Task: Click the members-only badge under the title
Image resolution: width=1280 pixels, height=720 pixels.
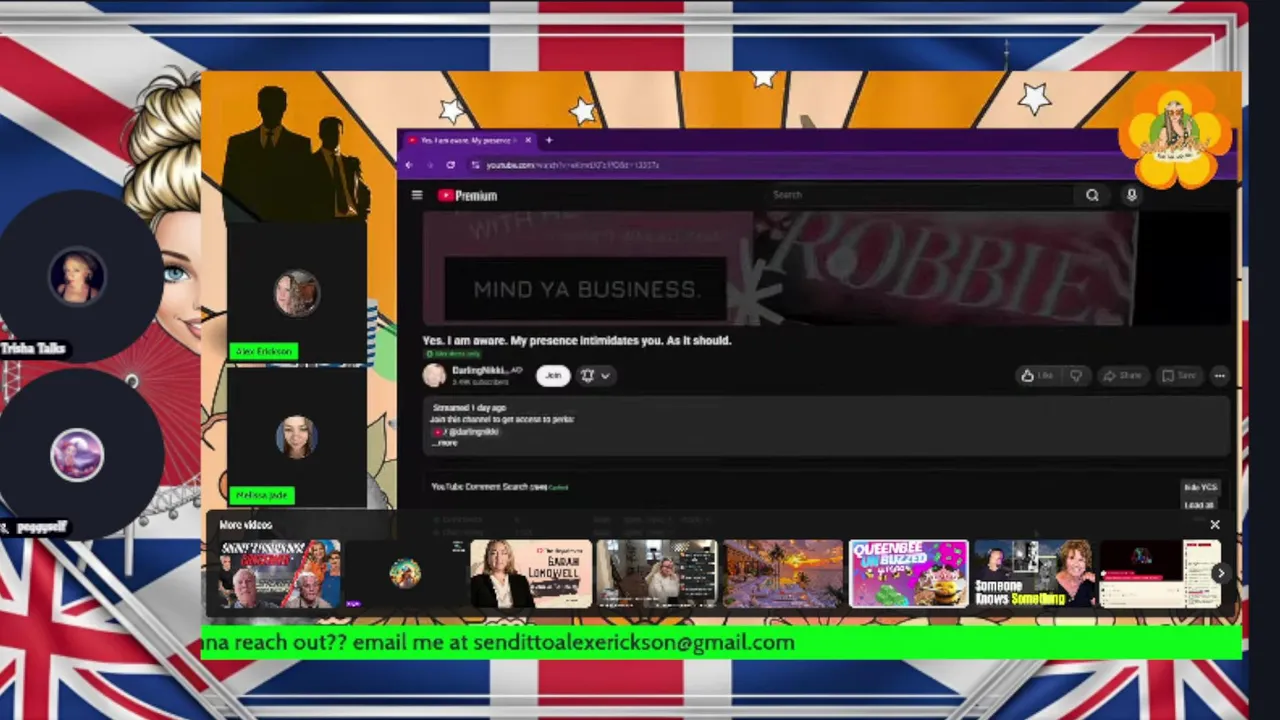Action: pos(452,354)
